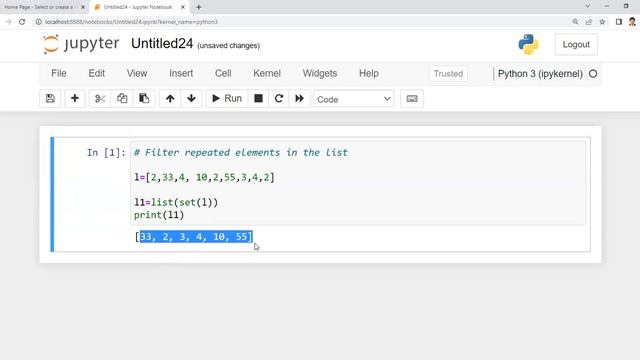
Task: Click the Python logo icon
Action: (x=528, y=44)
